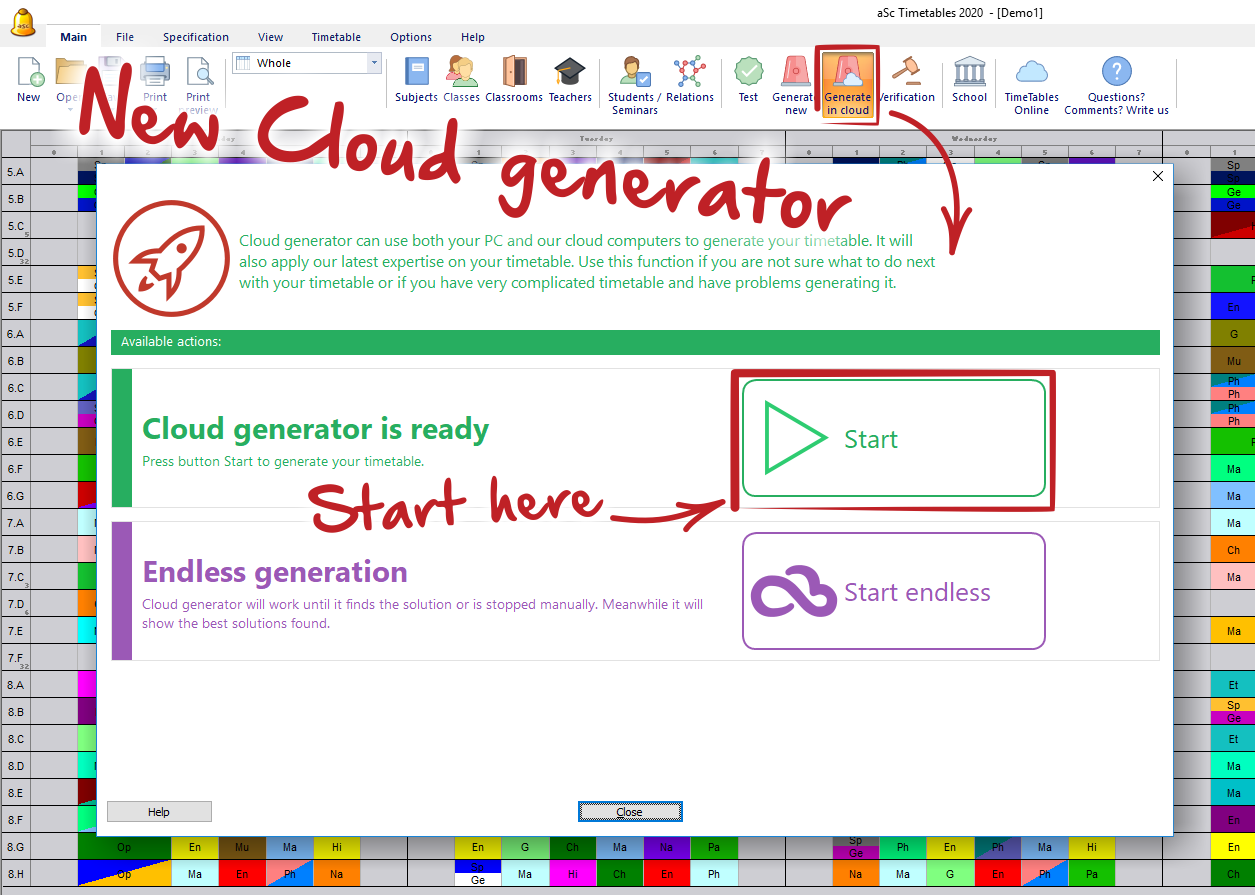Click the Start endless button
This screenshot has width=1255, height=895.
(893, 591)
